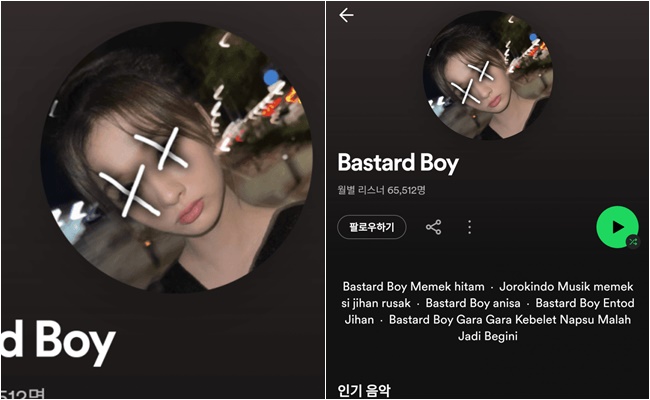The width and height of the screenshot is (650, 400).
Task: Tap the green play button
Action: click(617, 226)
